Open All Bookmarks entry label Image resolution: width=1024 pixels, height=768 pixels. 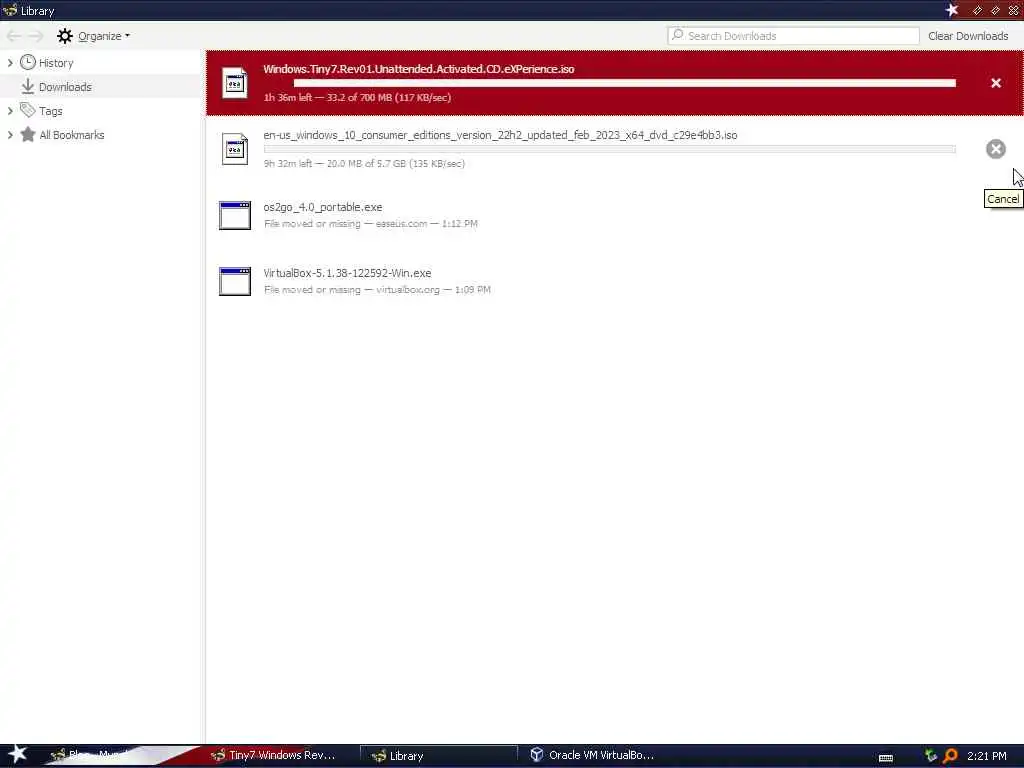click(x=72, y=135)
